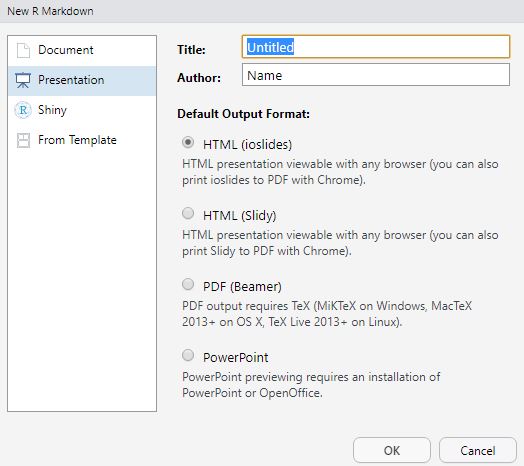Focus the Author name field
The width and height of the screenshot is (524, 466).
tap(376, 75)
